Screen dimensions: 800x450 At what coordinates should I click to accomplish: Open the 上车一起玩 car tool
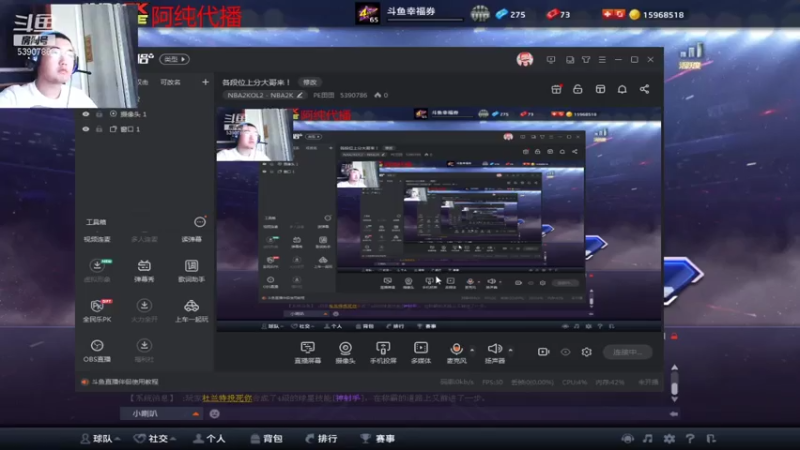click(x=191, y=310)
